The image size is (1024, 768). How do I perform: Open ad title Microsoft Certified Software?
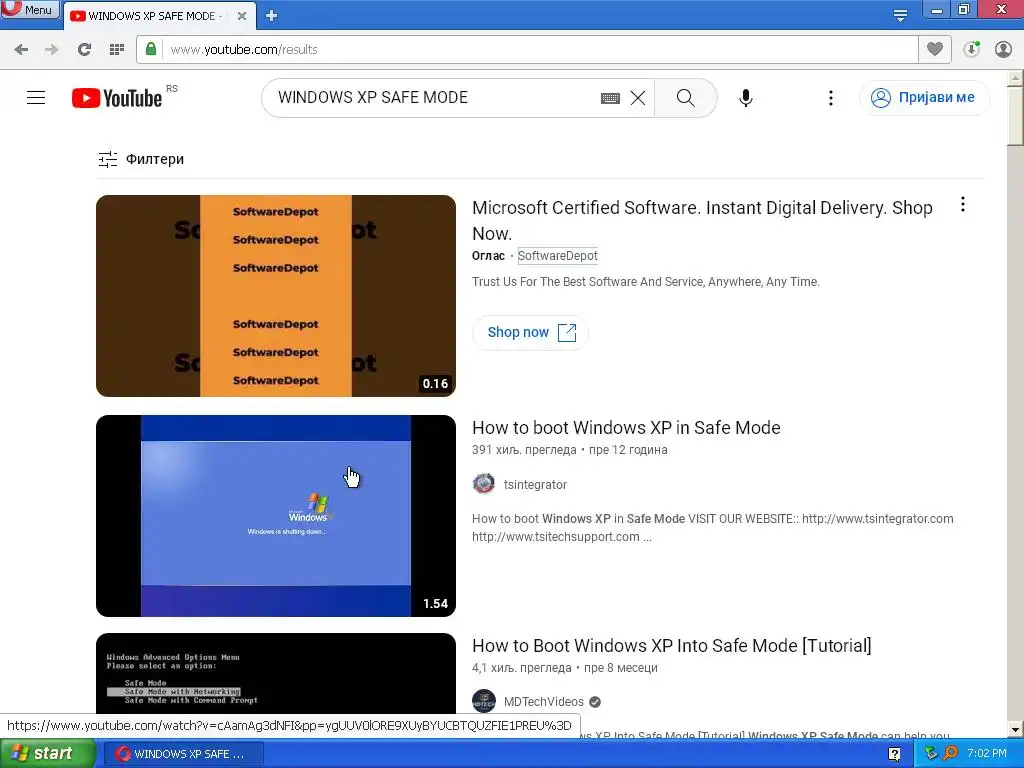point(702,220)
